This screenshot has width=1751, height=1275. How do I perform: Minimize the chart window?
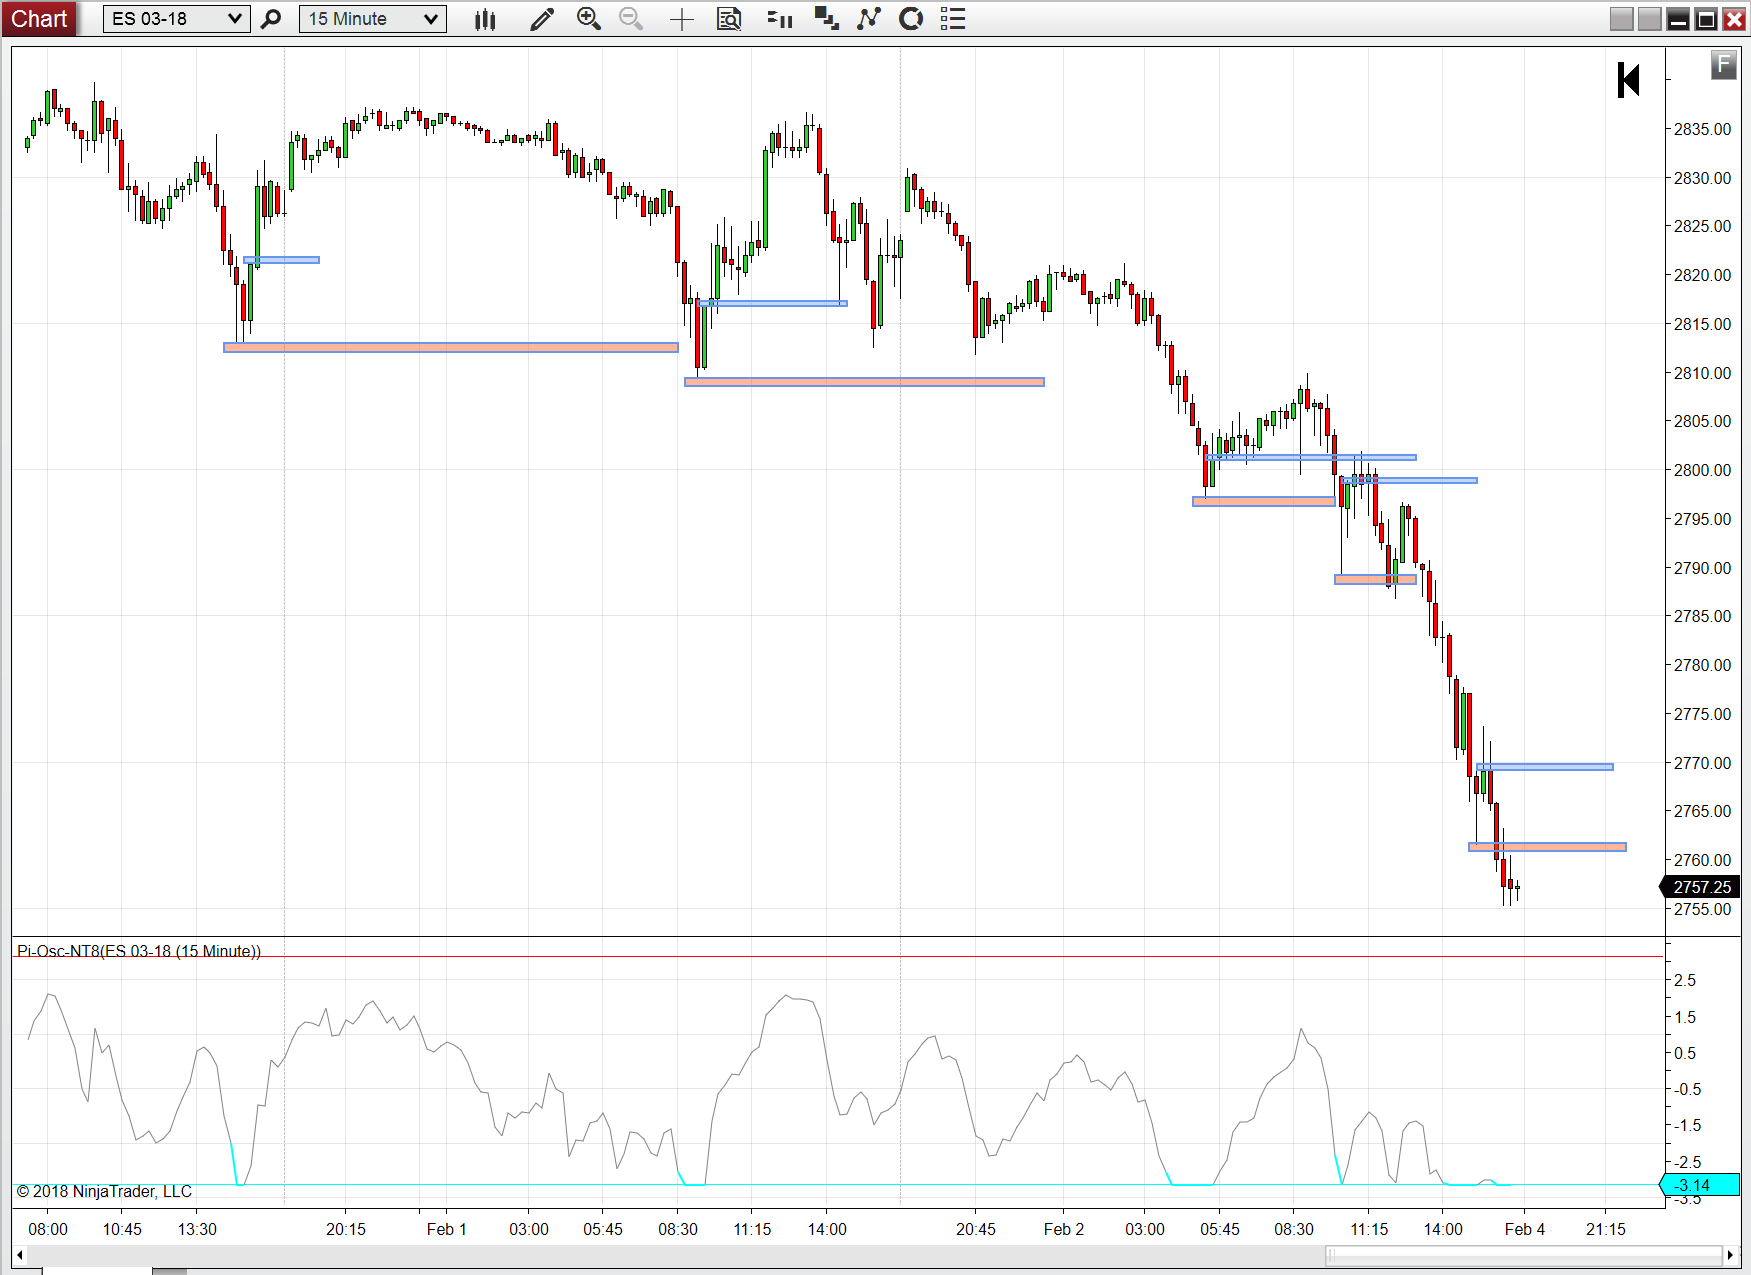coord(1678,19)
